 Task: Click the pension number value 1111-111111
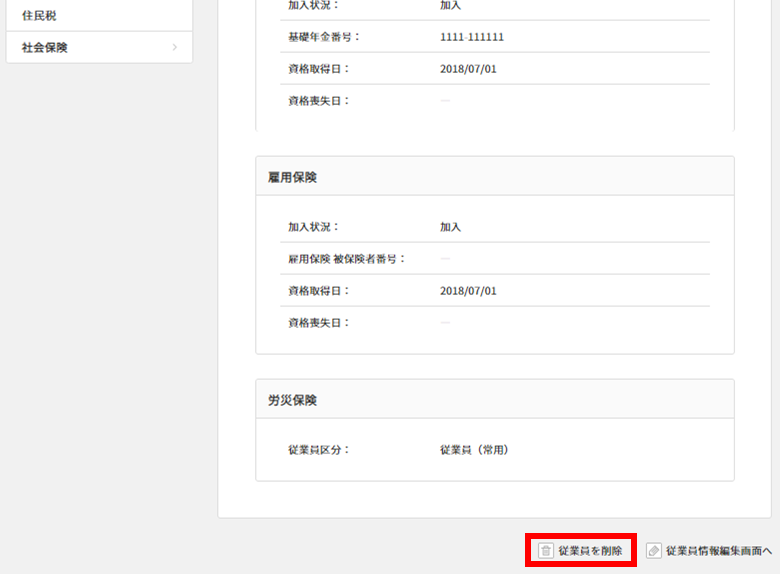(x=472, y=37)
